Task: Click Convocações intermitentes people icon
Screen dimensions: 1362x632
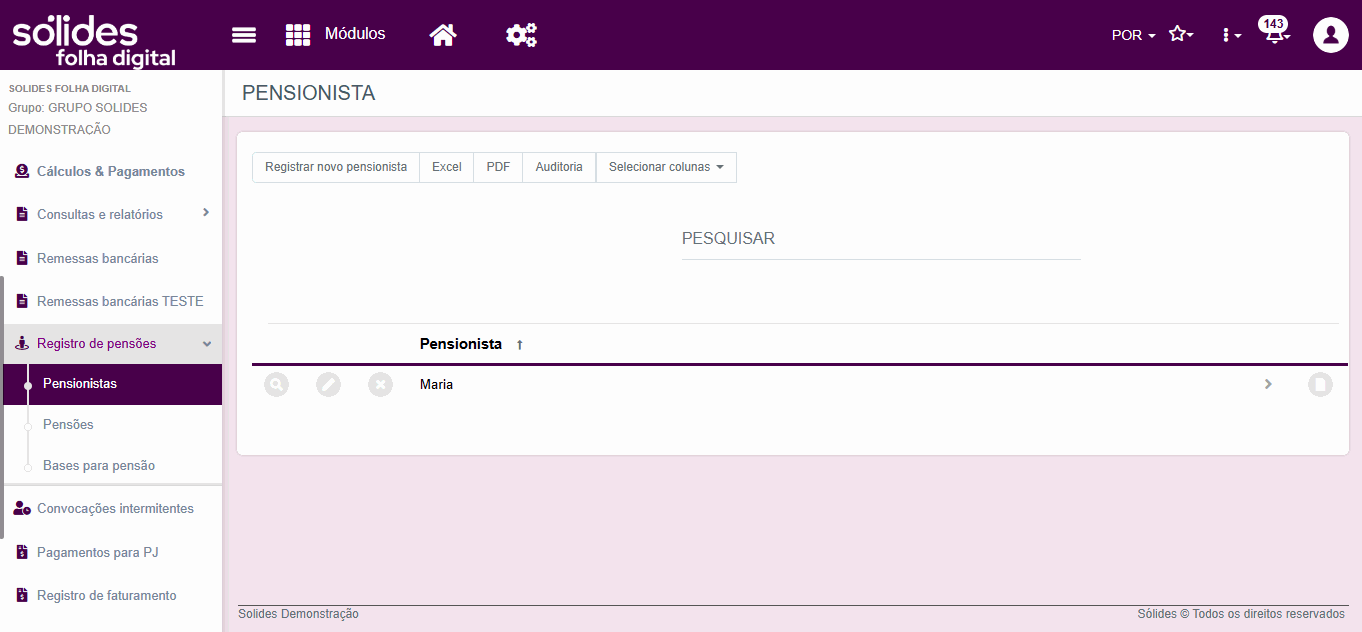Action: (x=22, y=509)
